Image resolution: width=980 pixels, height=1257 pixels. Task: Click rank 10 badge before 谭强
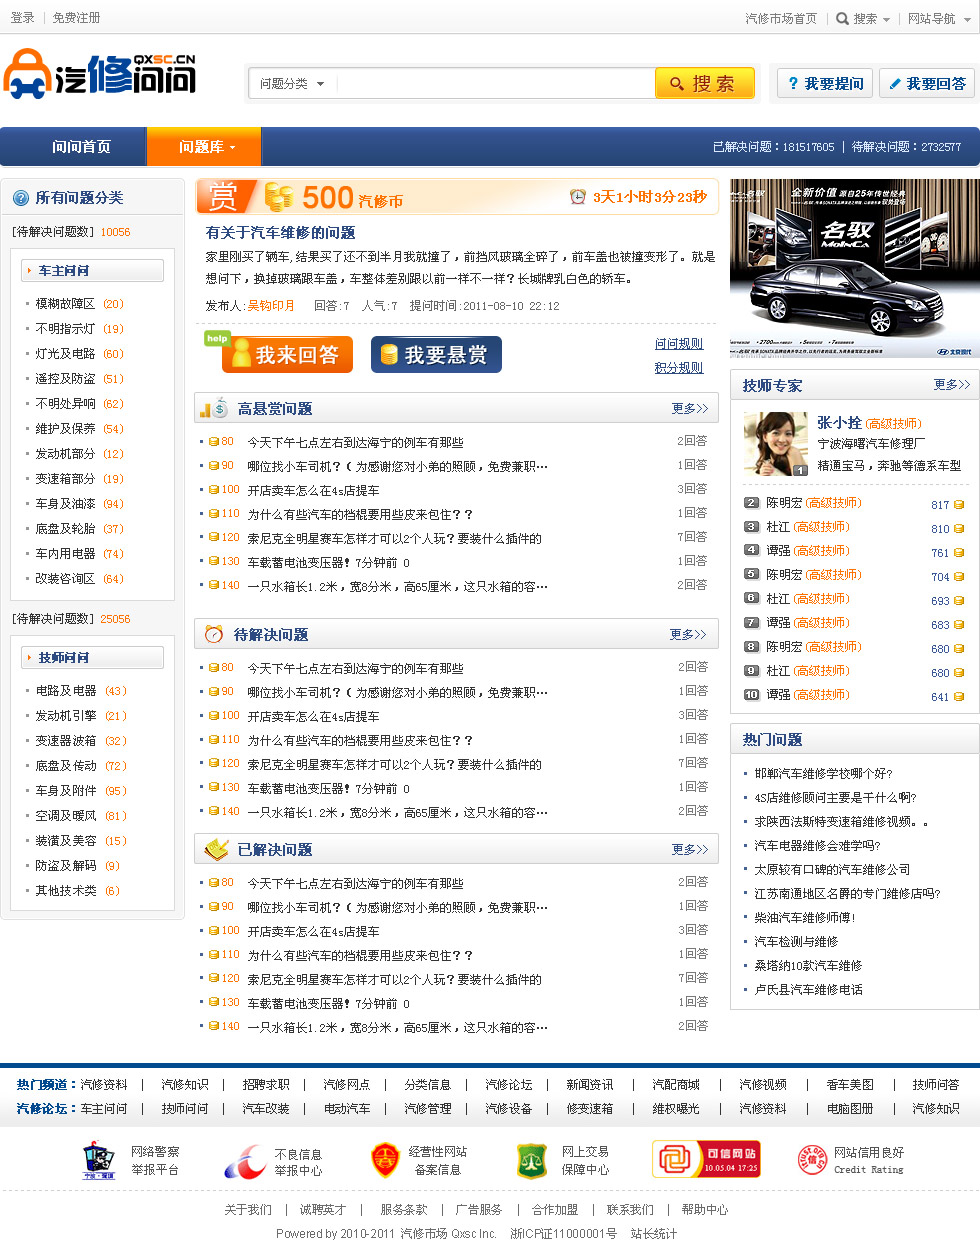click(752, 695)
